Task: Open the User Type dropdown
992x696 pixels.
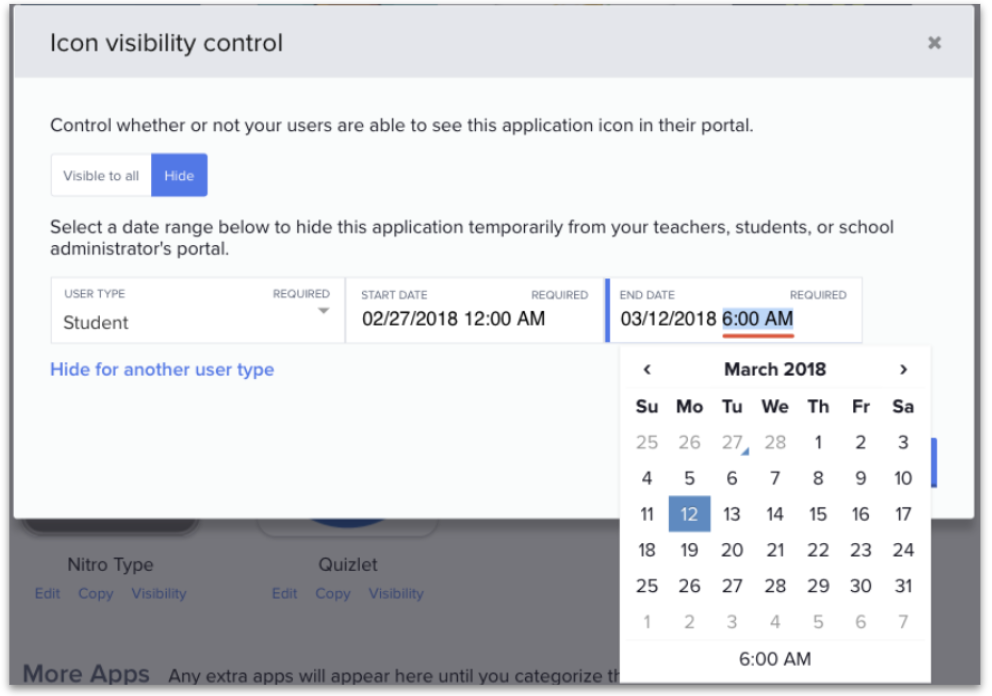Action: click(197, 311)
